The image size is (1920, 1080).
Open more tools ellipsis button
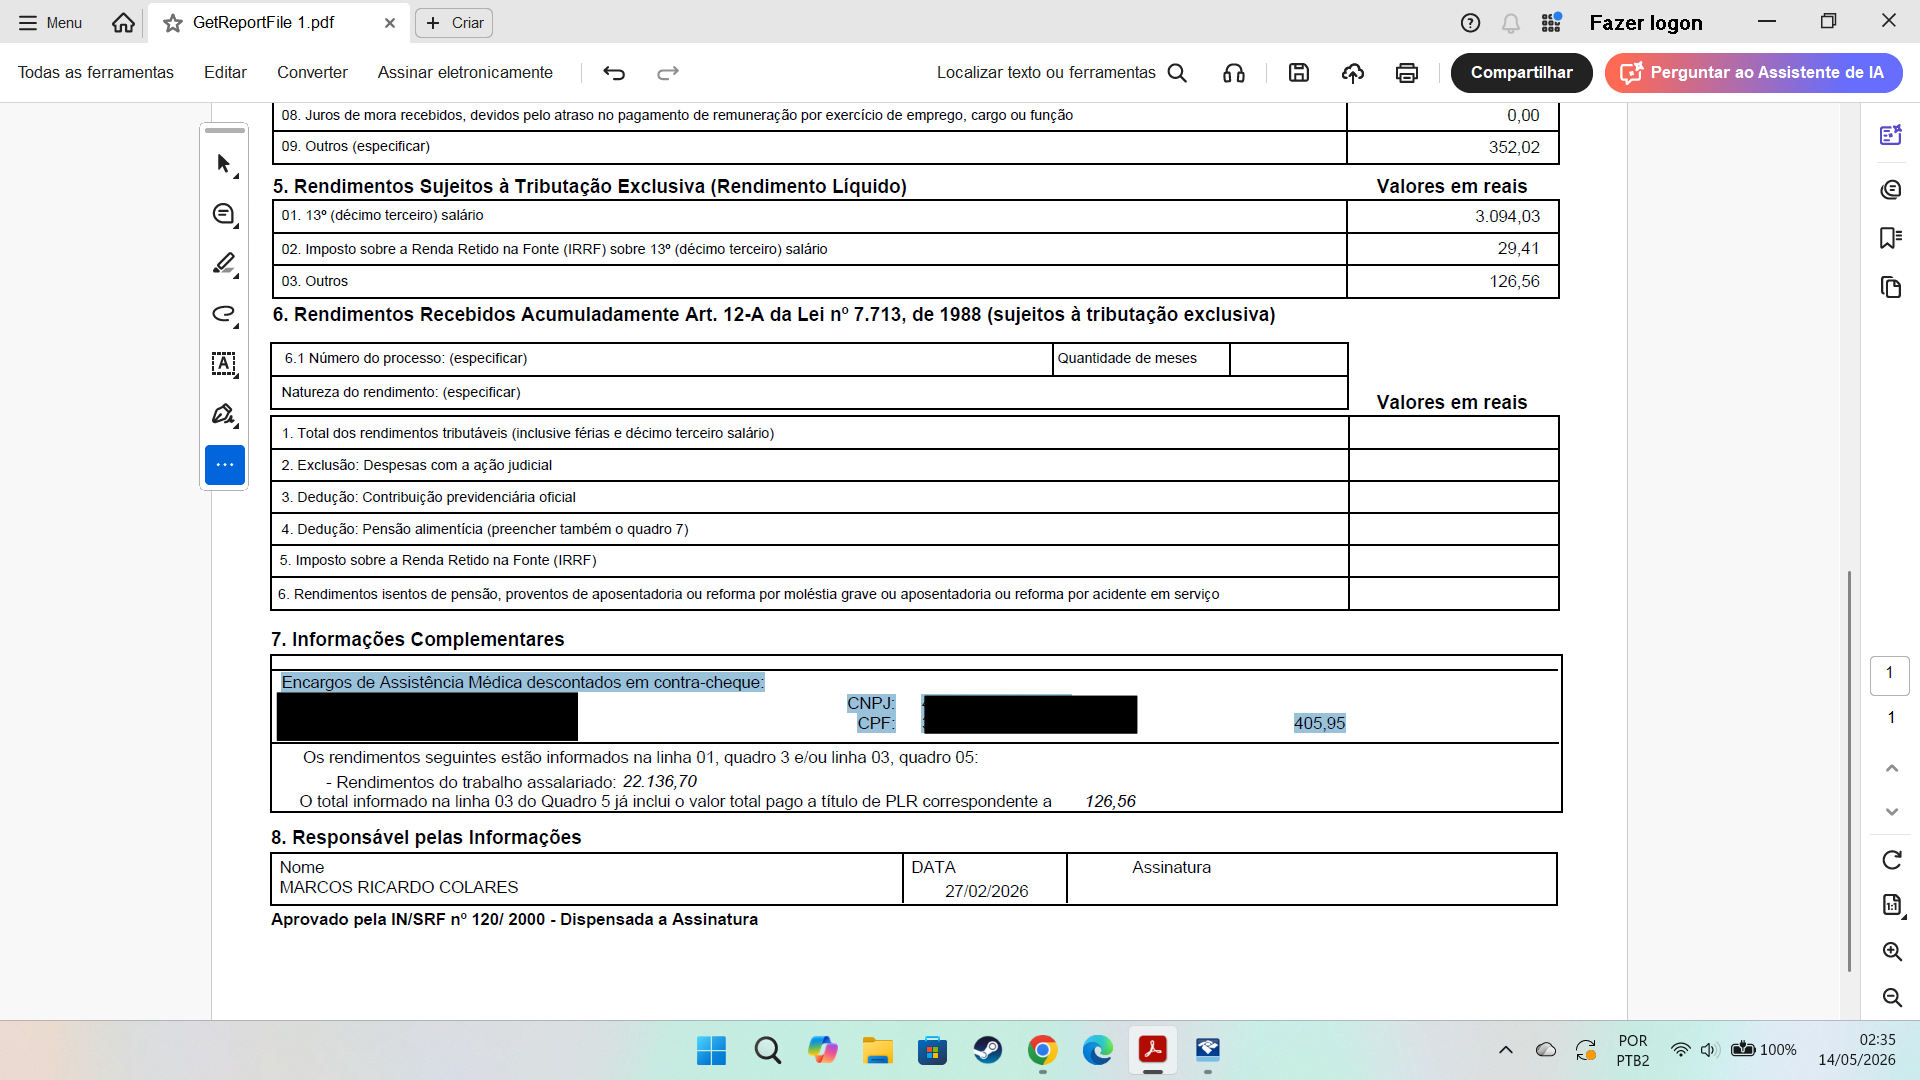pos(225,465)
